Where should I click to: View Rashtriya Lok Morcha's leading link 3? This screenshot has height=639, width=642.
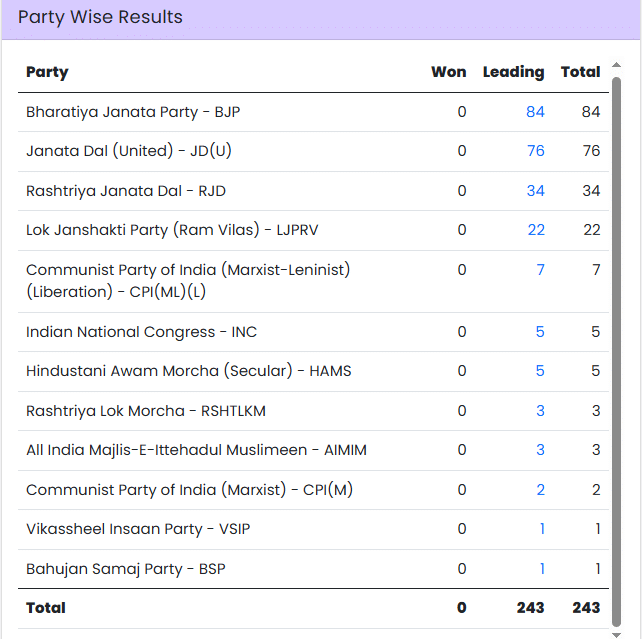tap(540, 411)
